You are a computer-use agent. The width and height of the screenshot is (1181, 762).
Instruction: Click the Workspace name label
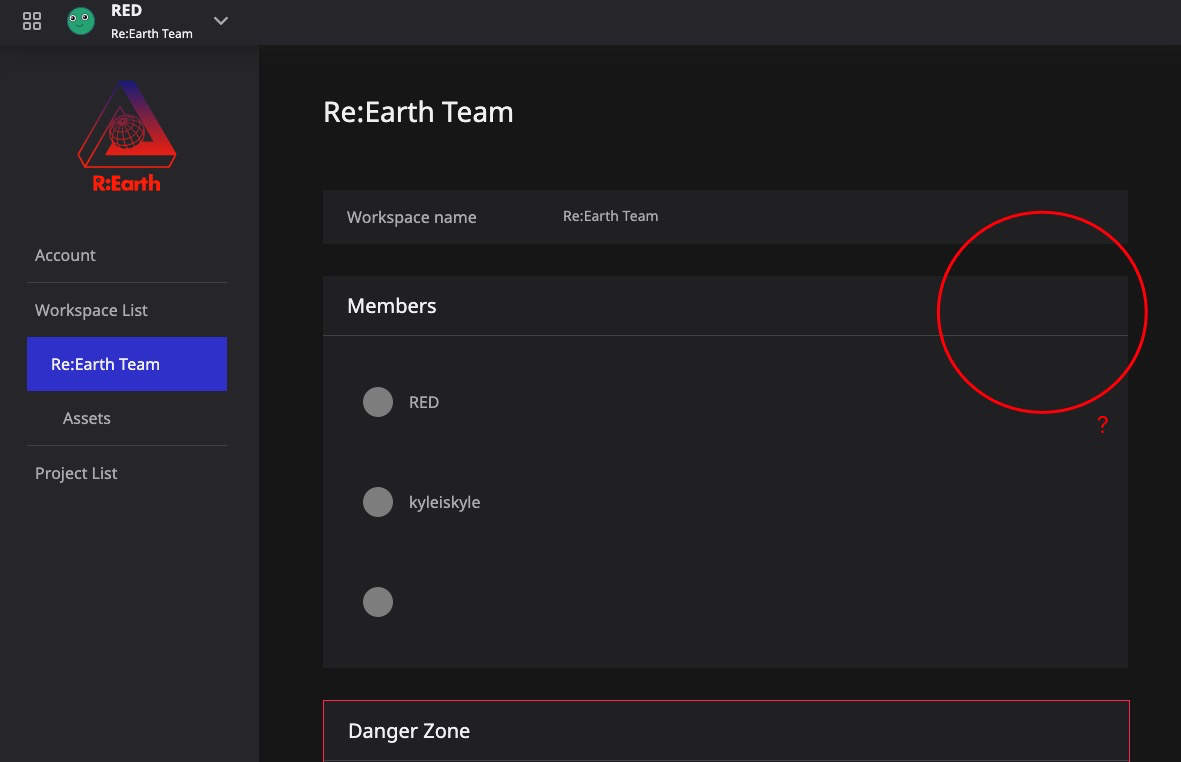[411, 217]
